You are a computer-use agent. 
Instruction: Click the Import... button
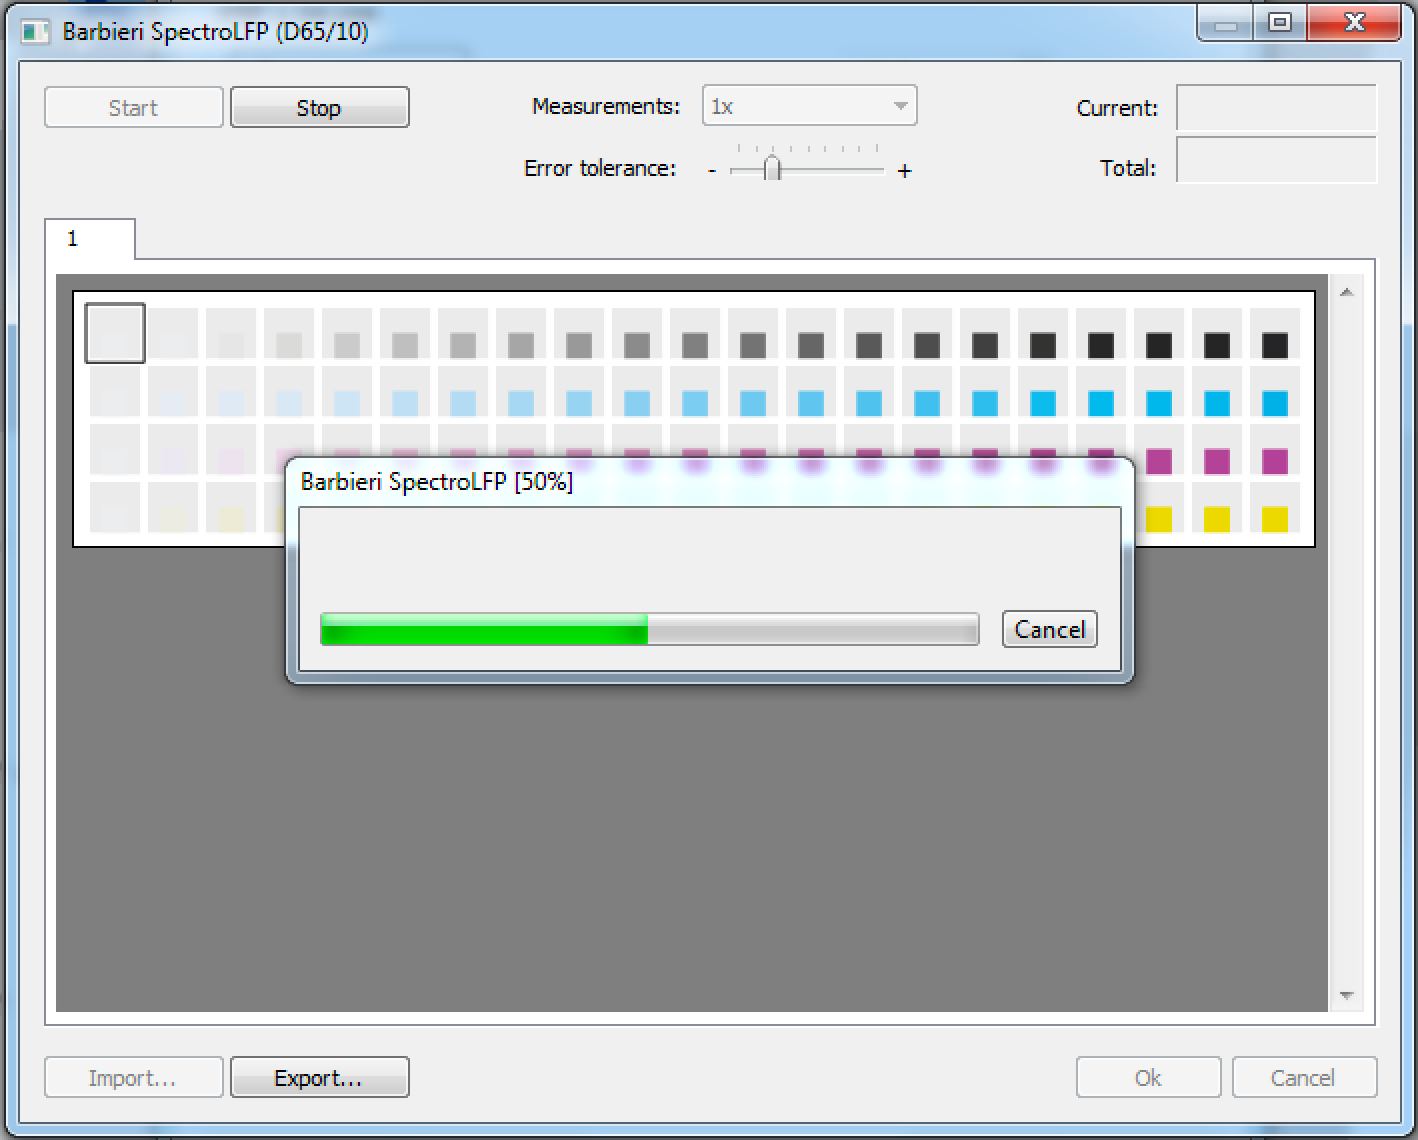pos(133,1077)
